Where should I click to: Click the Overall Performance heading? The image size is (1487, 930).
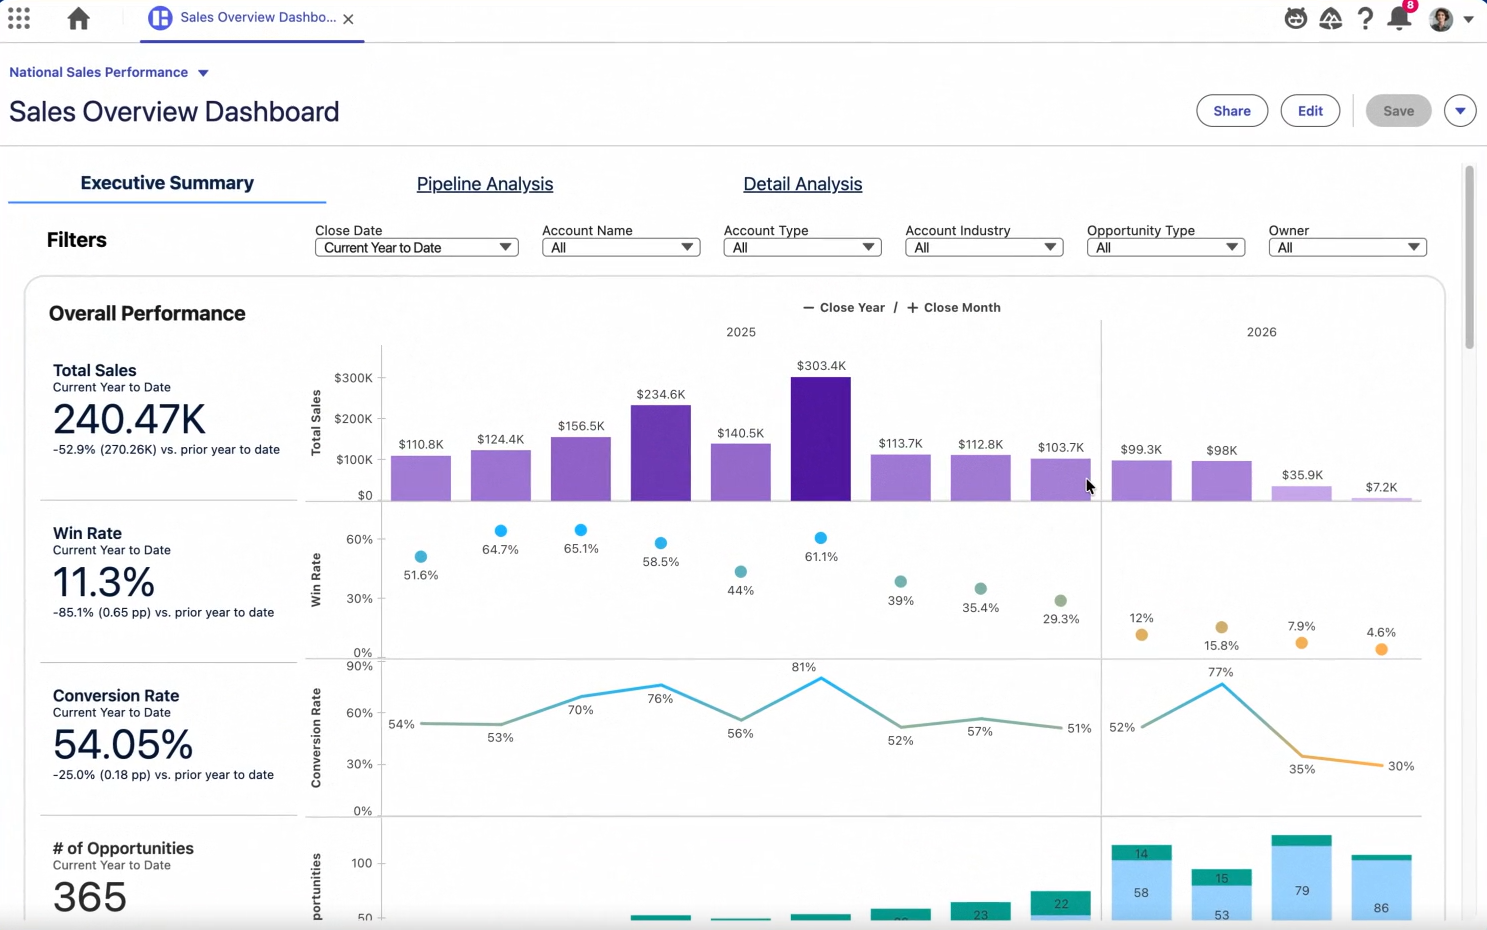tap(147, 313)
